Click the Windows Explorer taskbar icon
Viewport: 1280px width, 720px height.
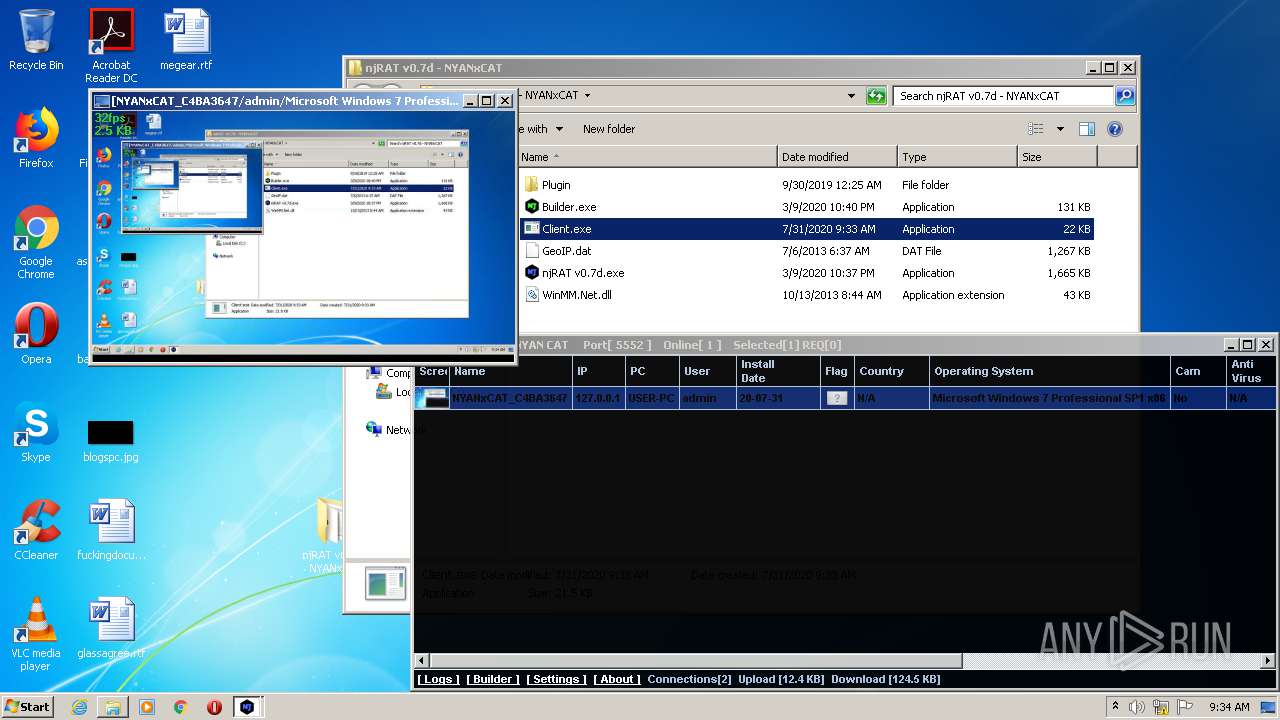click(113, 707)
